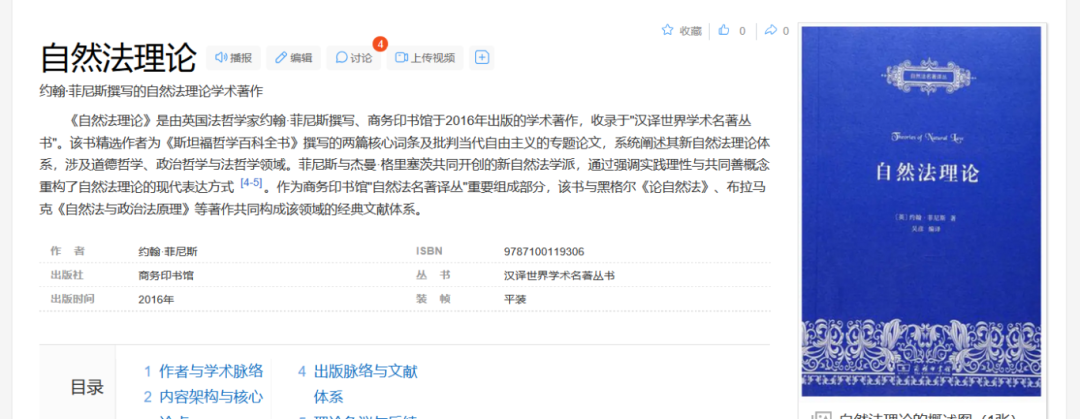
Task: Click the 装帧 field label
Action: [x=433, y=299]
